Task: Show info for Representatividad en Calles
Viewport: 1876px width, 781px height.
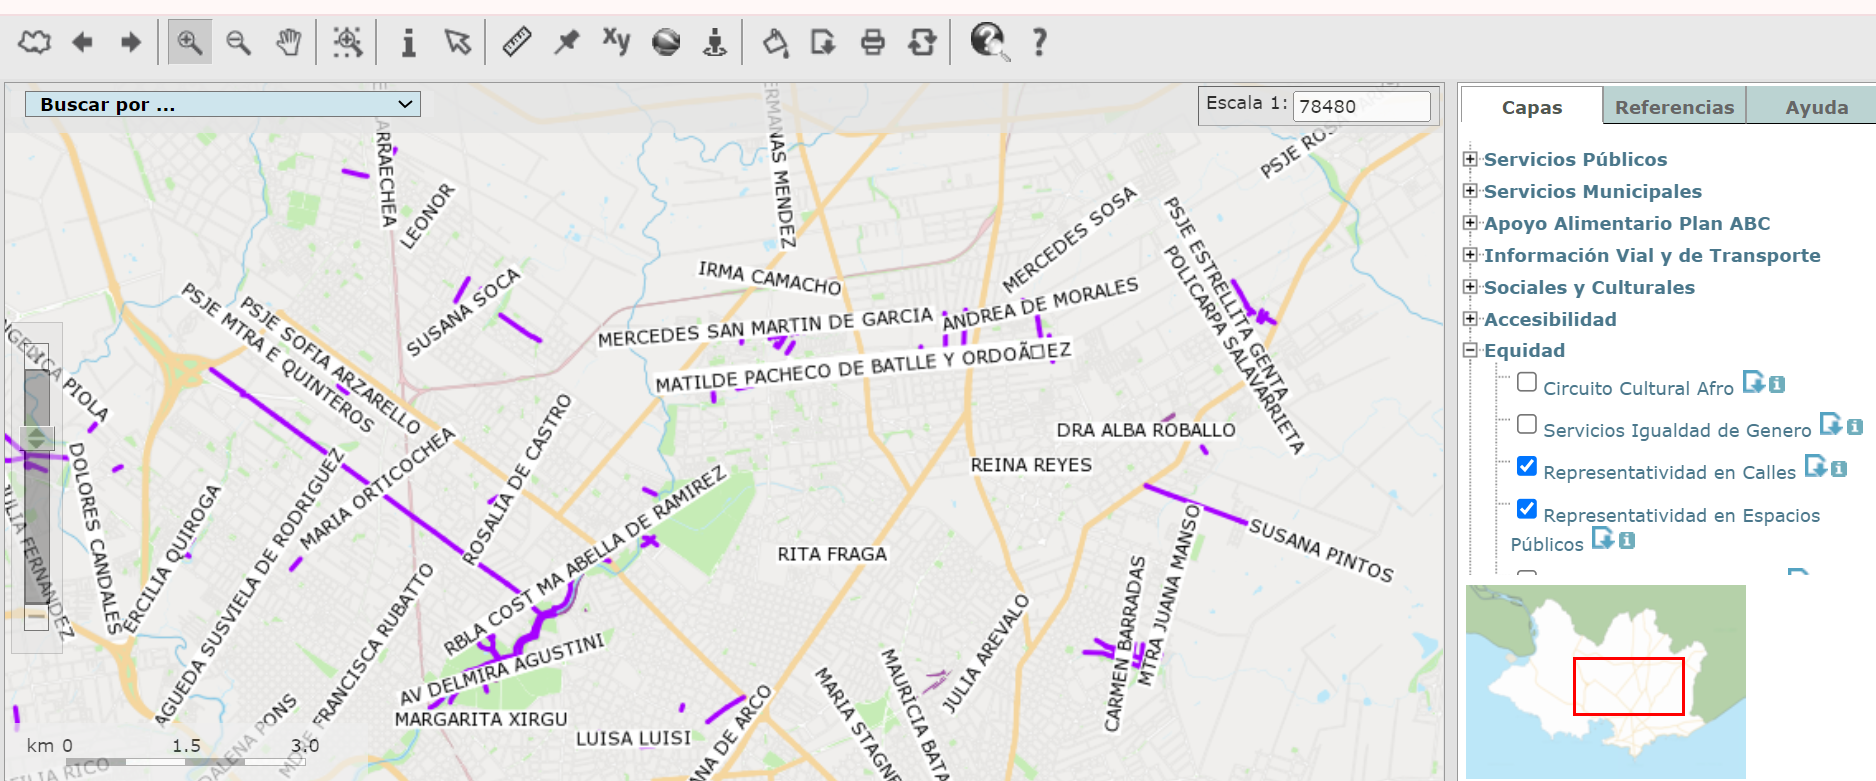Action: (1839, 468)
